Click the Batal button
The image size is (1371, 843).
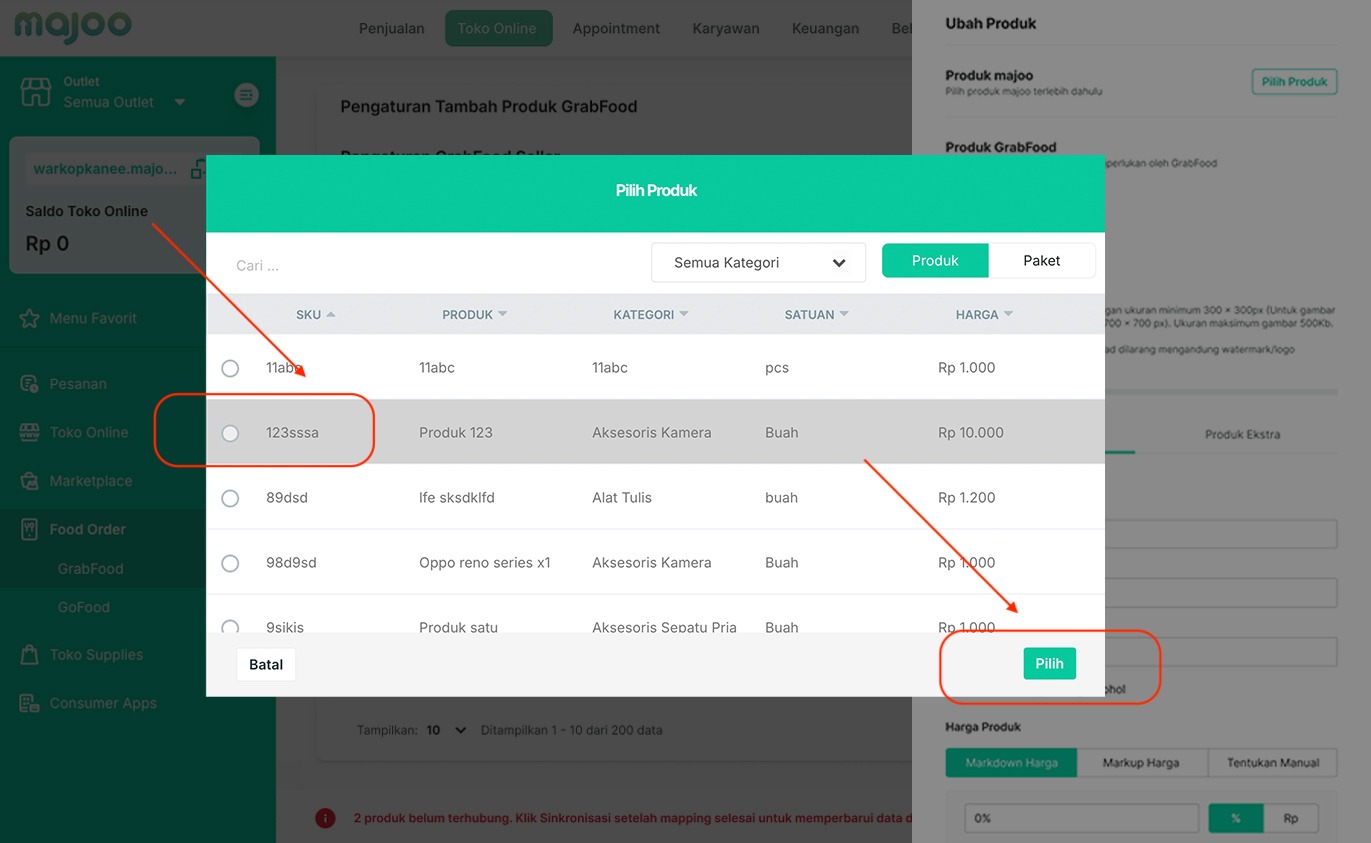(x=266, y=664)
